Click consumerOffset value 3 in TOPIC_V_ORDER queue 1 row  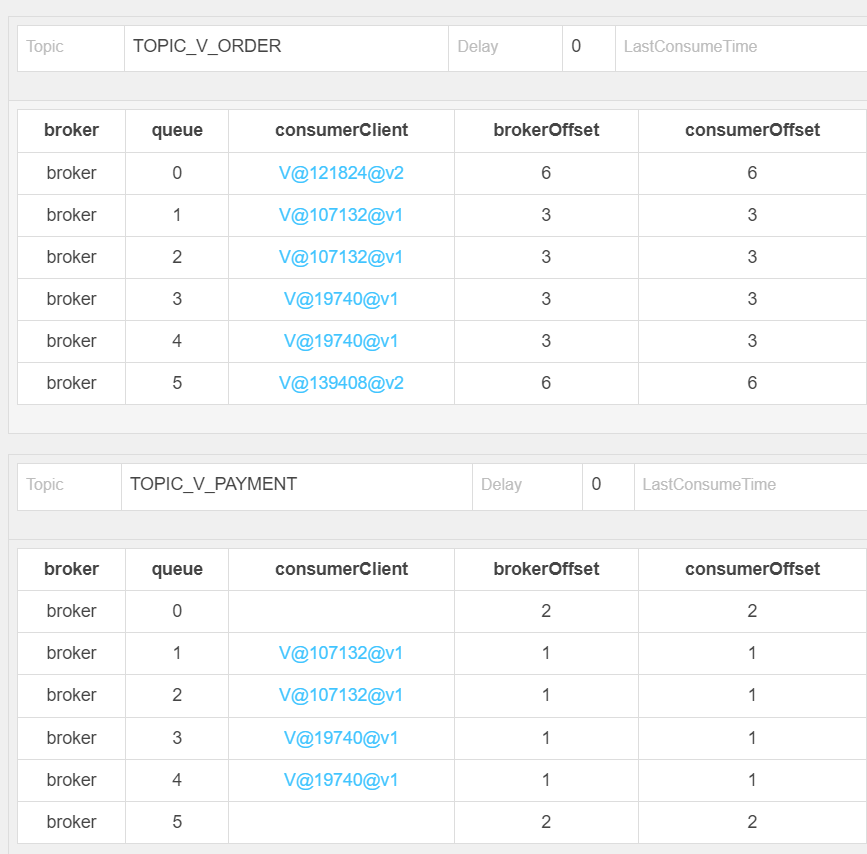coord(752,215)
